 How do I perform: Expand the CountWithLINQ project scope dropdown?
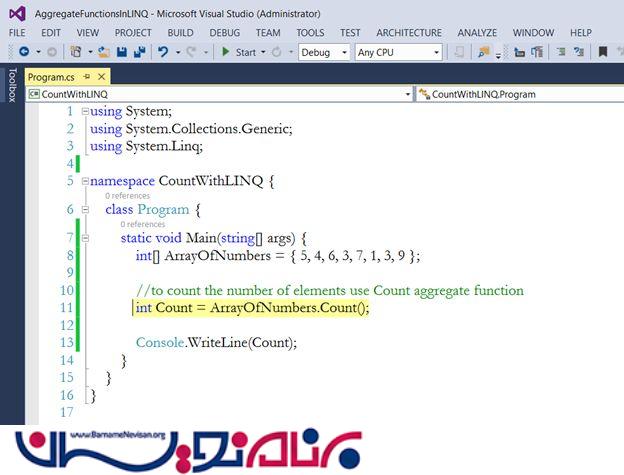tap(407, 94)
